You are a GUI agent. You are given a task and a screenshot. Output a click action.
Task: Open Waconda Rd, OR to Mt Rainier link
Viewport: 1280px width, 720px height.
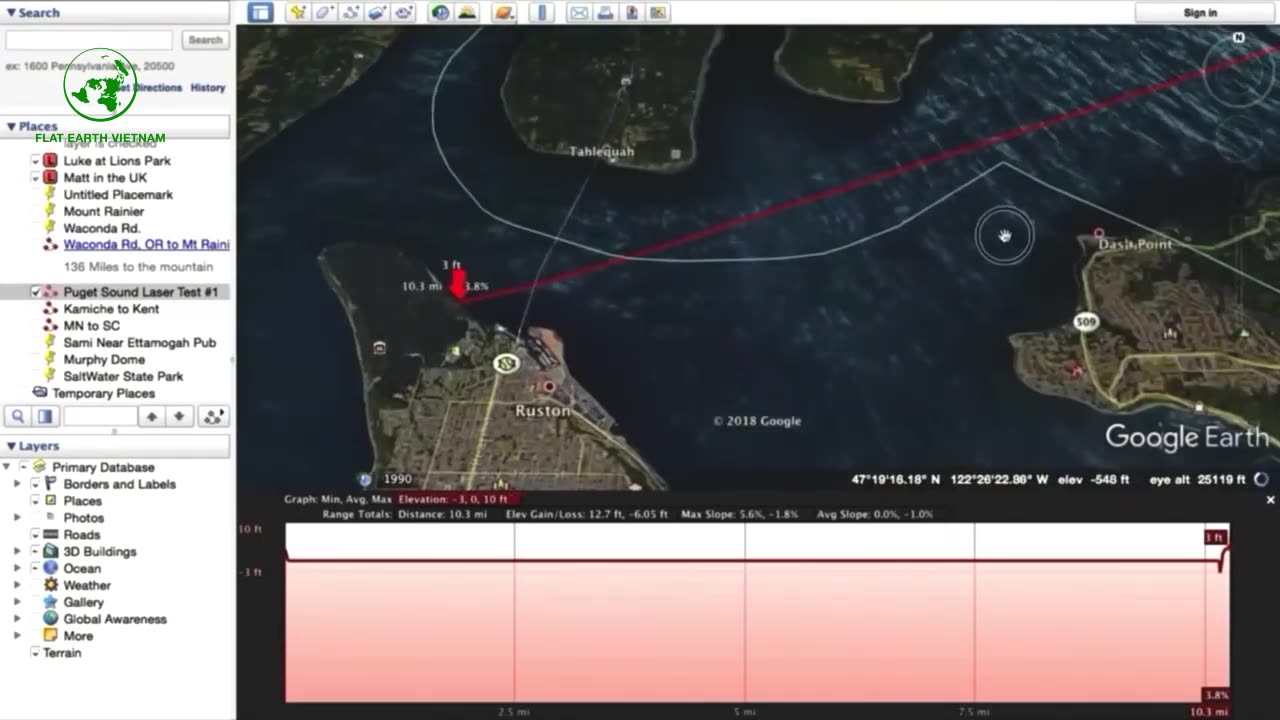(x=147, y=245)
